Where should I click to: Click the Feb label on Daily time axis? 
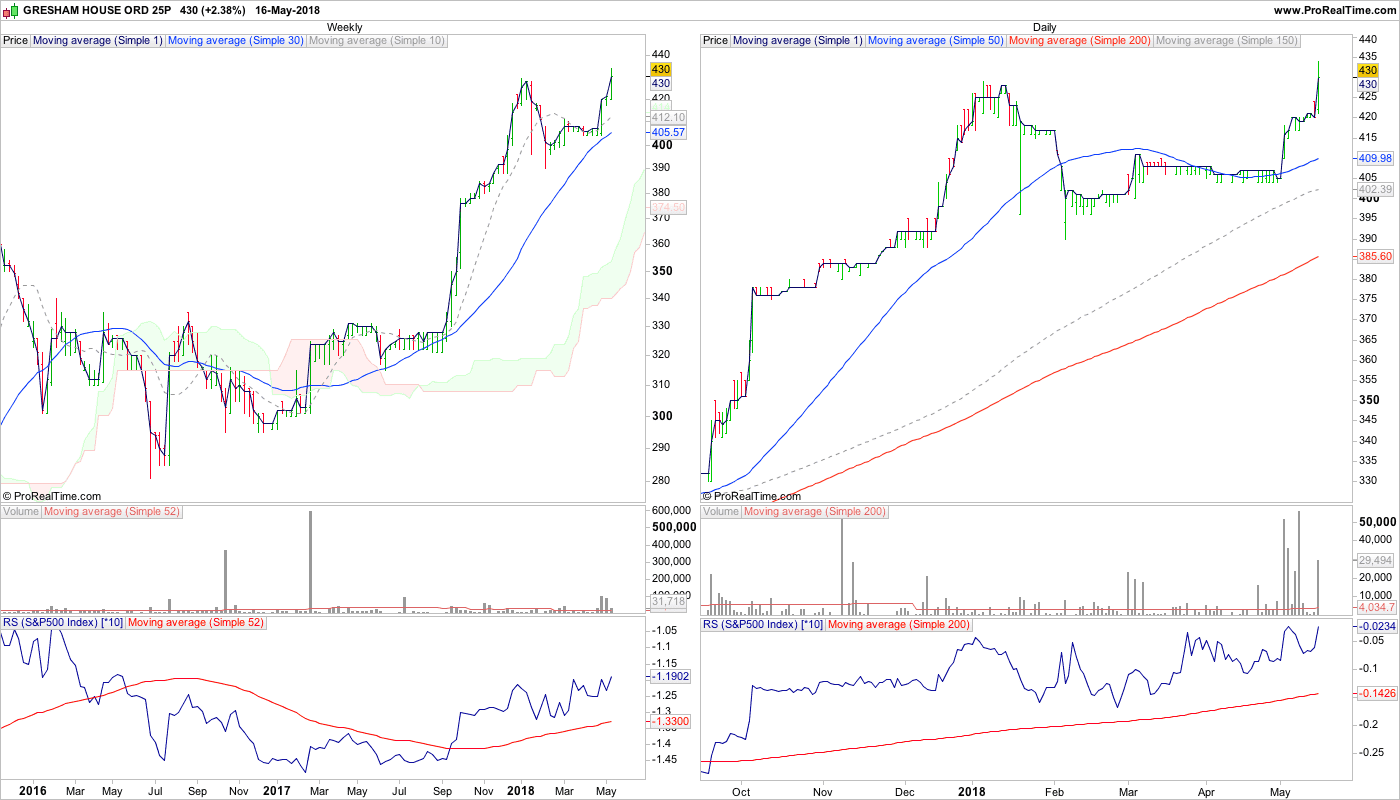(1055, 790)
